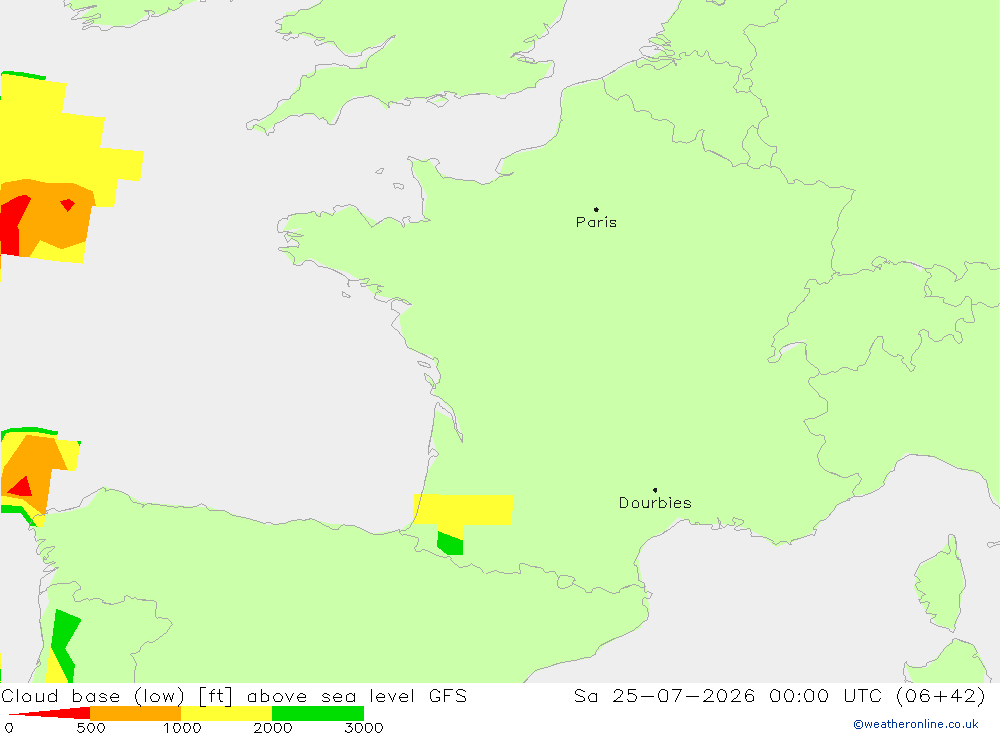The image size is (1000, 733).
Task: Click the 'Cloud base (low) [ft]' title text
Action: click(x=117, y=695)
